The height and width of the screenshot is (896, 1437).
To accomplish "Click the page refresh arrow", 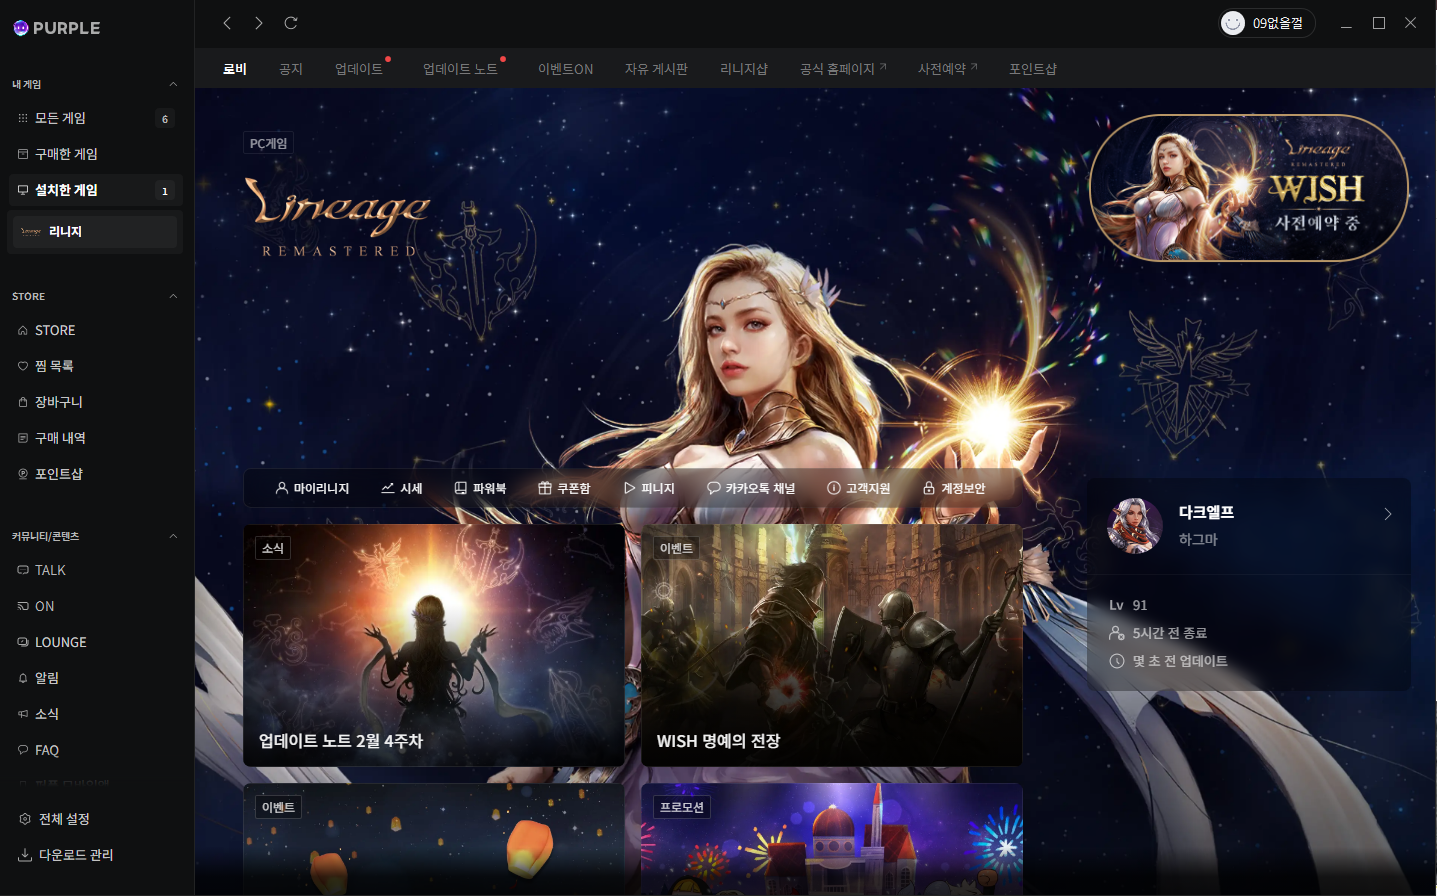I will tap(290, 22).
